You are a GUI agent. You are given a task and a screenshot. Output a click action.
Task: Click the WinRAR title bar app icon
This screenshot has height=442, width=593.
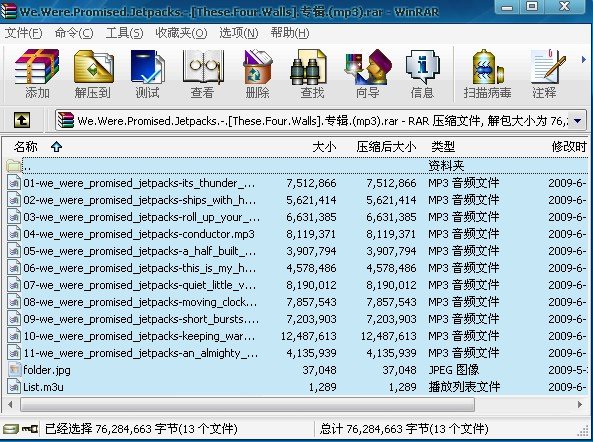[8, 11]
